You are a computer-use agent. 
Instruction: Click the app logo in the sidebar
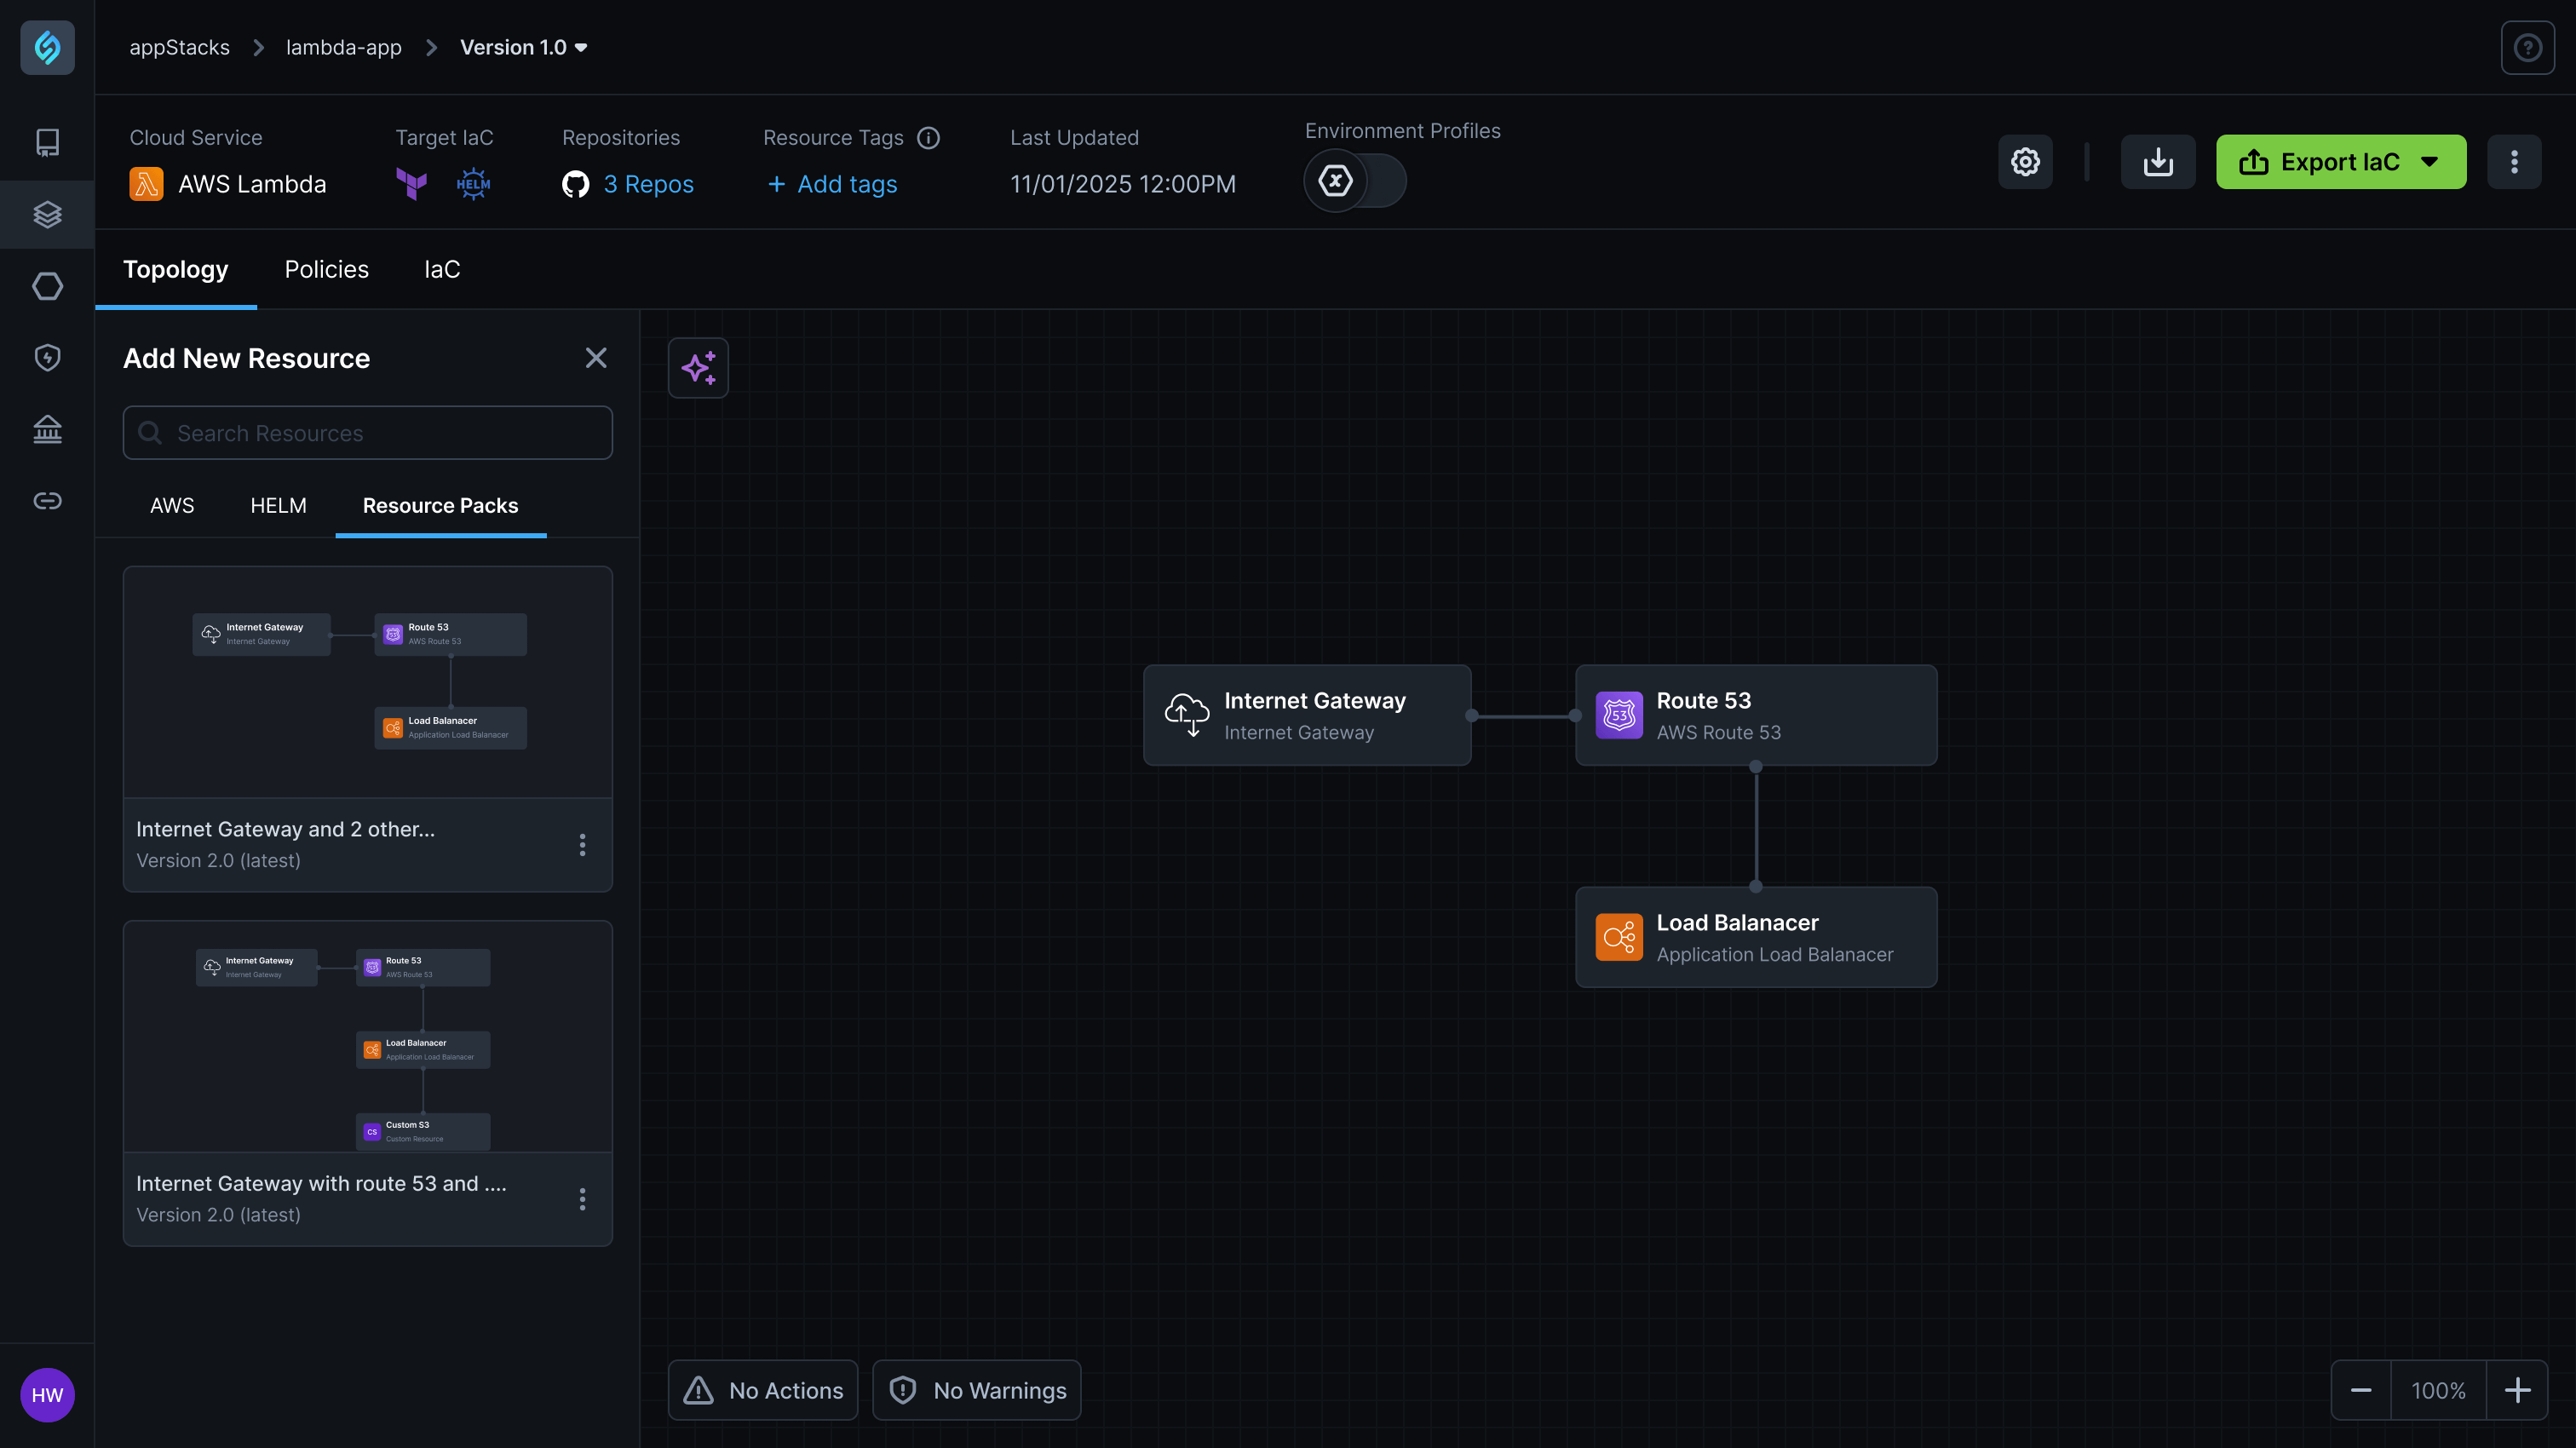click(x=47, y=47)
